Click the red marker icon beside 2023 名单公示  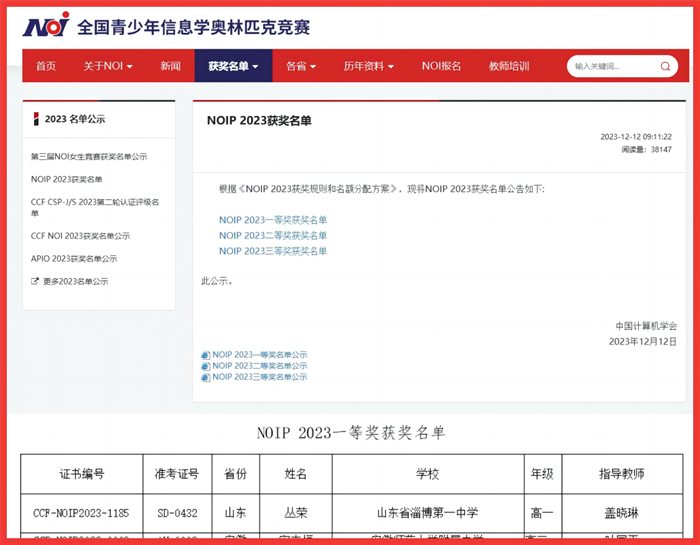coord(37,119)
